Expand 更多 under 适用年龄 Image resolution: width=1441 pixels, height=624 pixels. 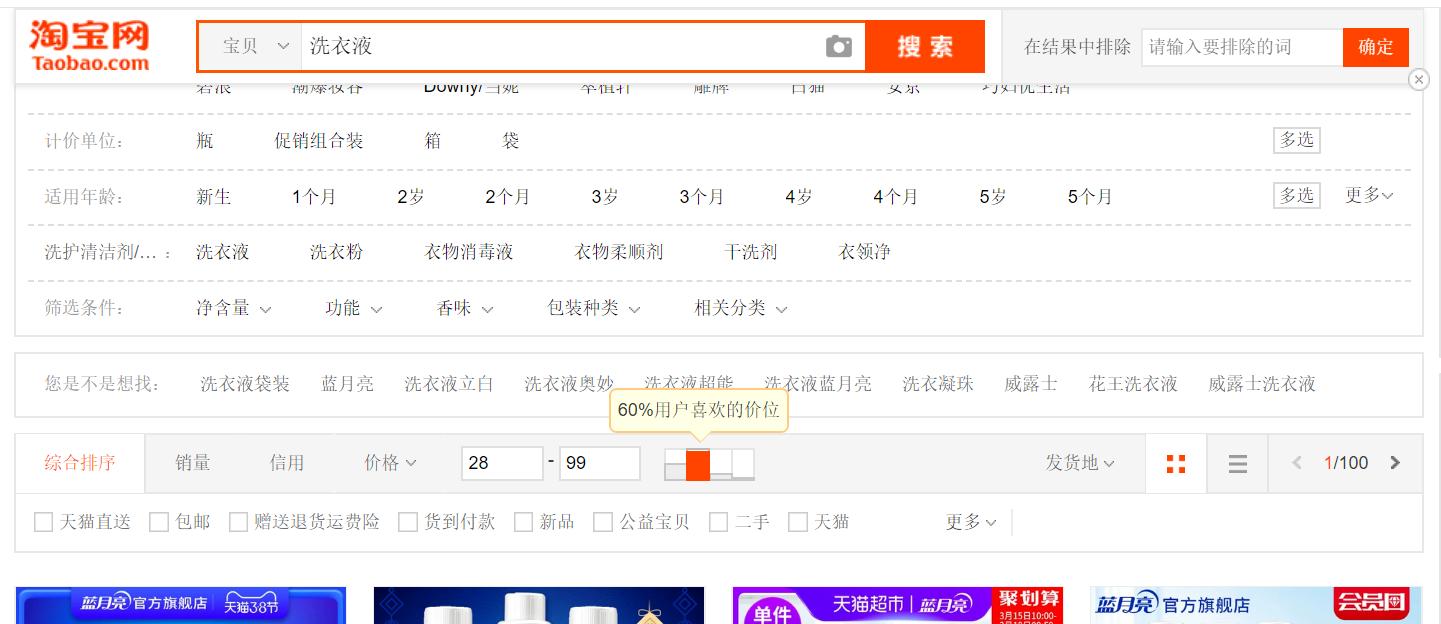click(1370, 196)
